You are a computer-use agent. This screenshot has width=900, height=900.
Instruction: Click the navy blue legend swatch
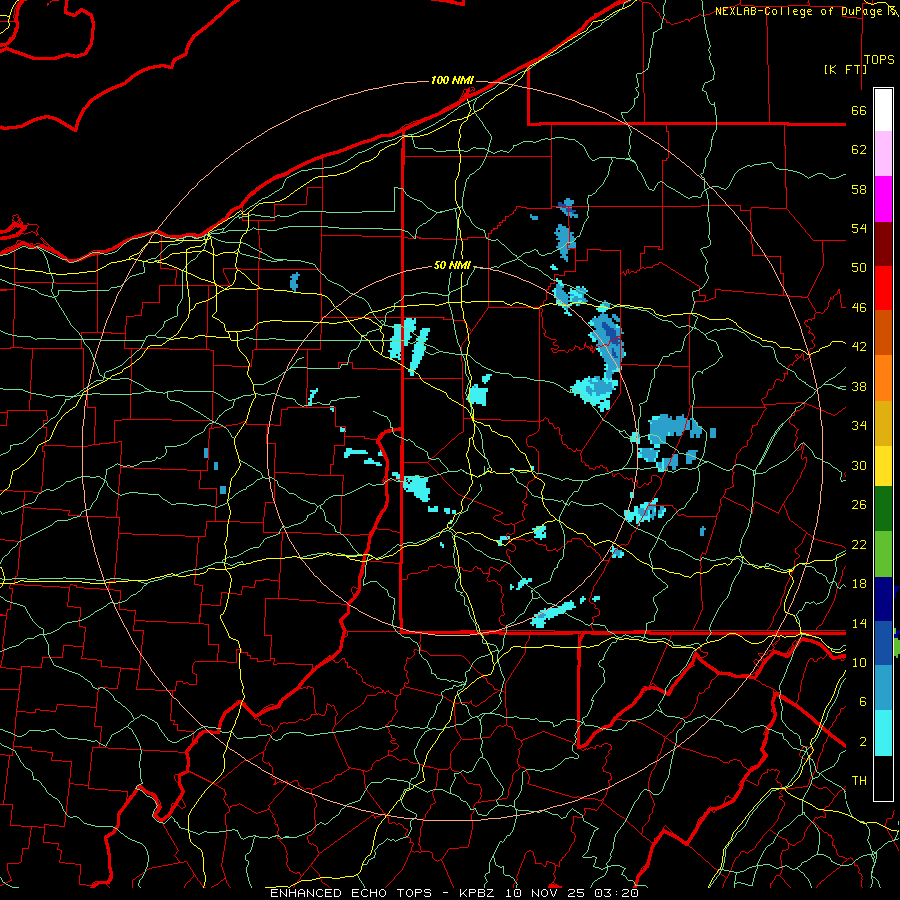(883, 599)
